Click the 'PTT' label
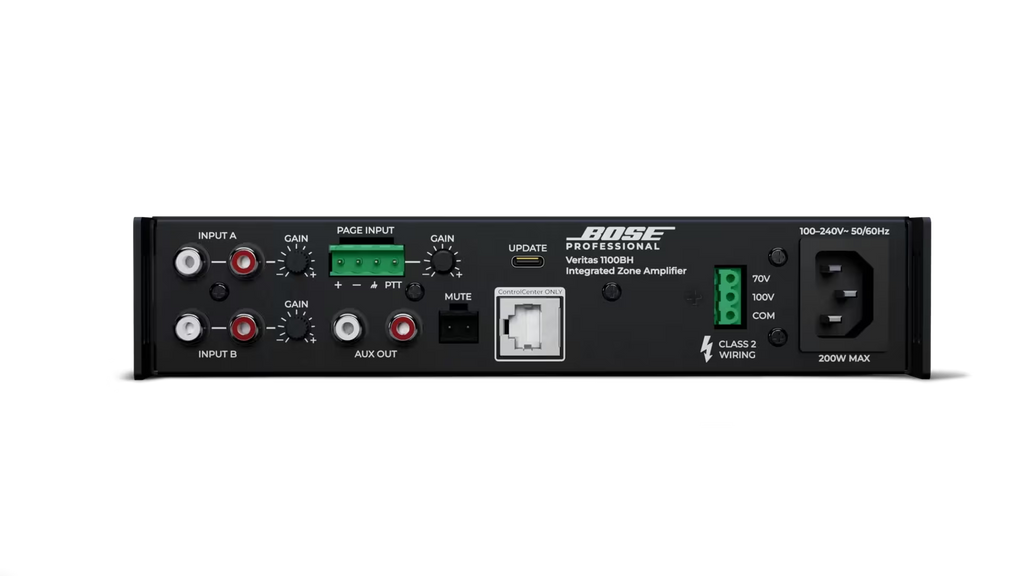Screen dimensions: 1024x576 tap(393, 285)
